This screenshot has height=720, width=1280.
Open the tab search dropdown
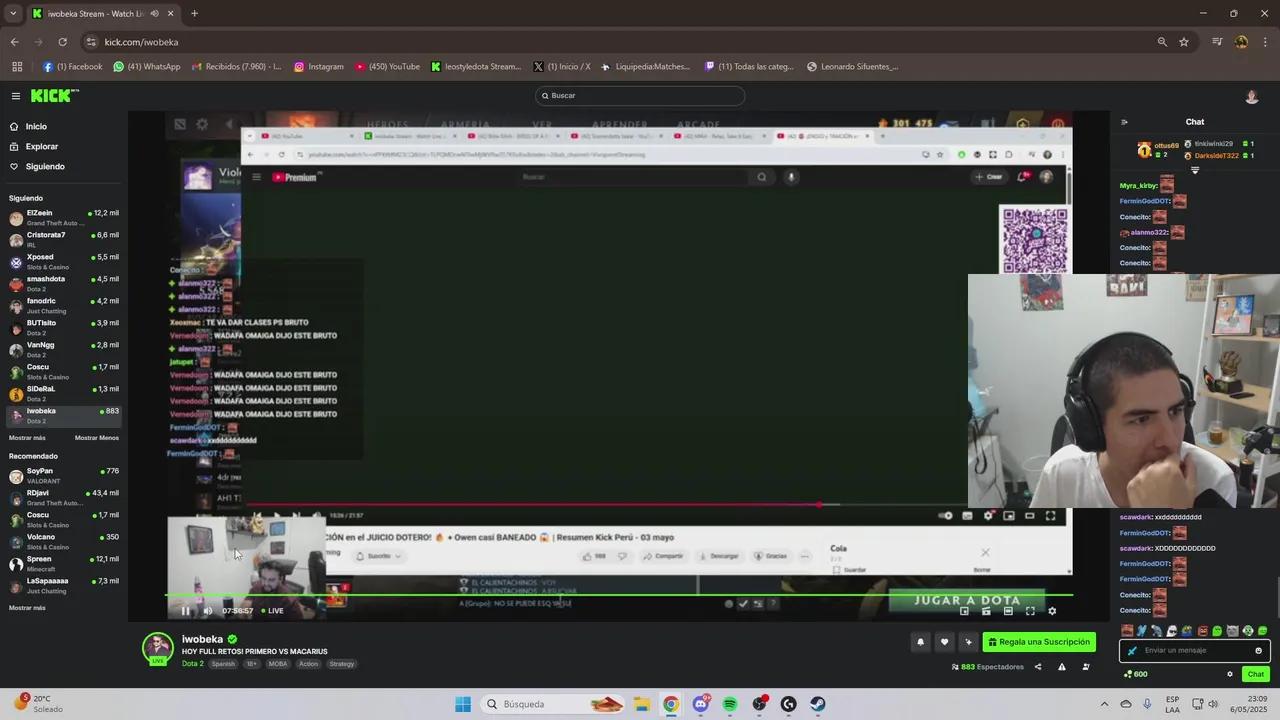[13, 14]
